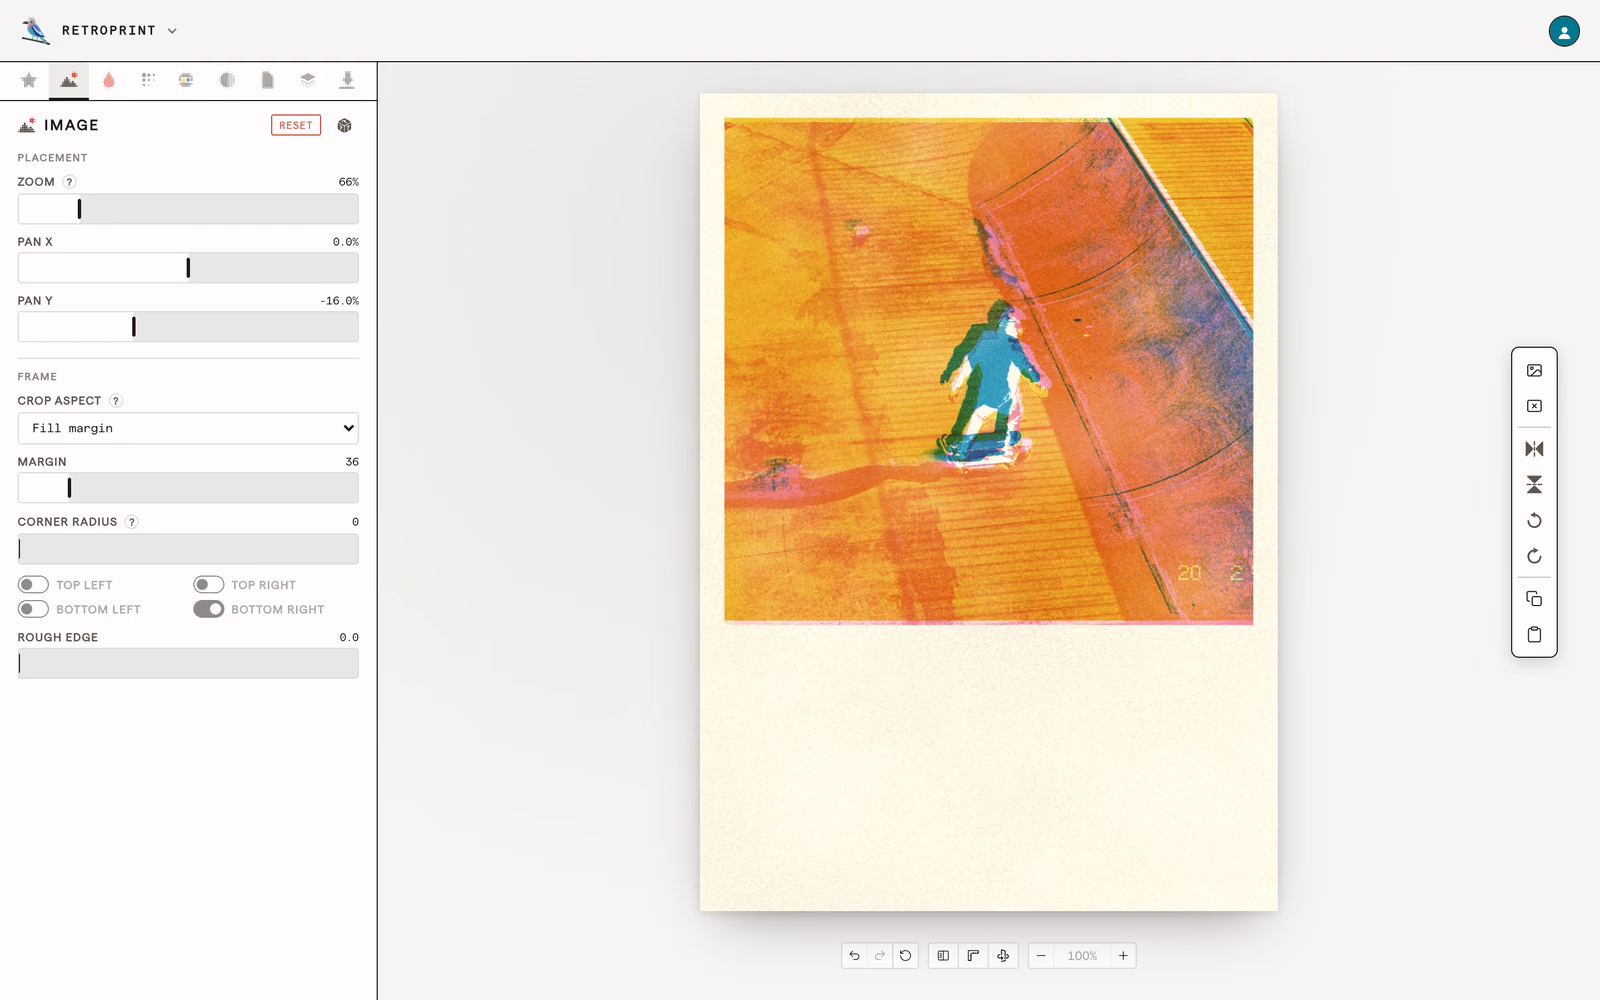Click the skater print preview image
1600x1000 pixels.
click(988, 371)
